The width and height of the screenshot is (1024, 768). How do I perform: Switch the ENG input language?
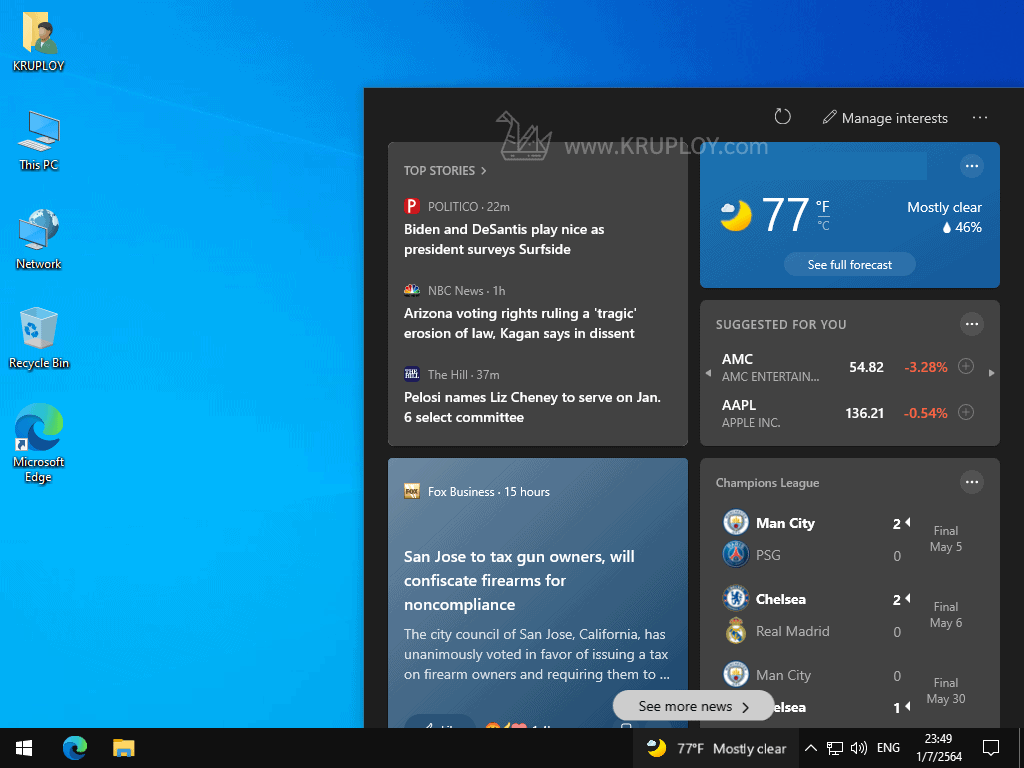(888, 748)
